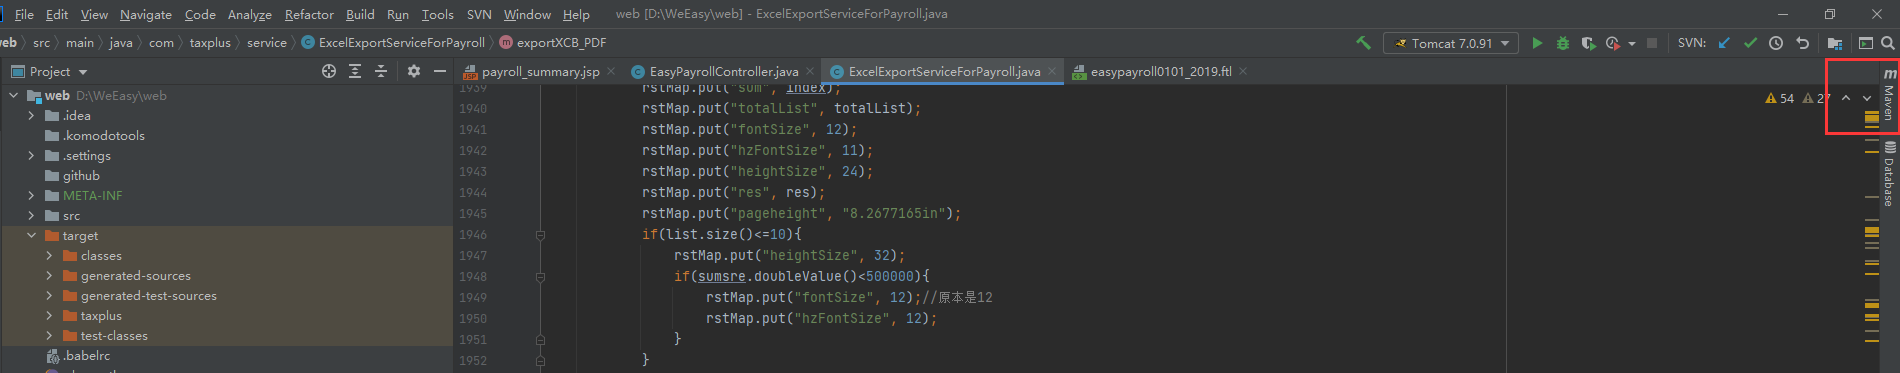Open the Maven tool window

[1889, 96]
